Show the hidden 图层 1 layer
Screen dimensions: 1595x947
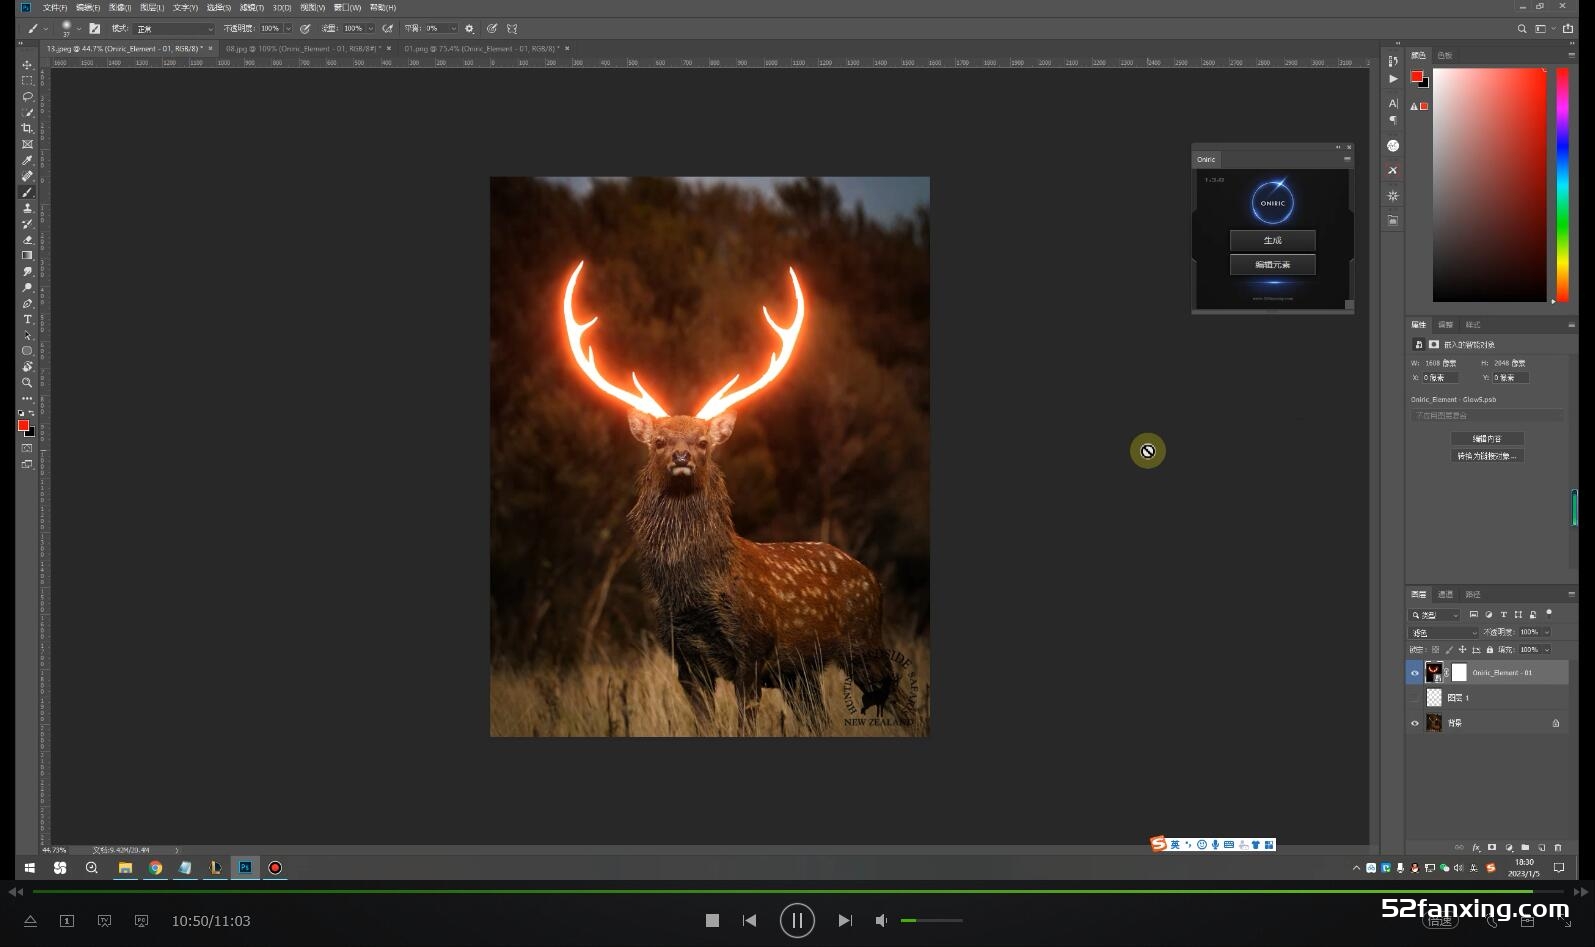click(x=1414, y=698)
